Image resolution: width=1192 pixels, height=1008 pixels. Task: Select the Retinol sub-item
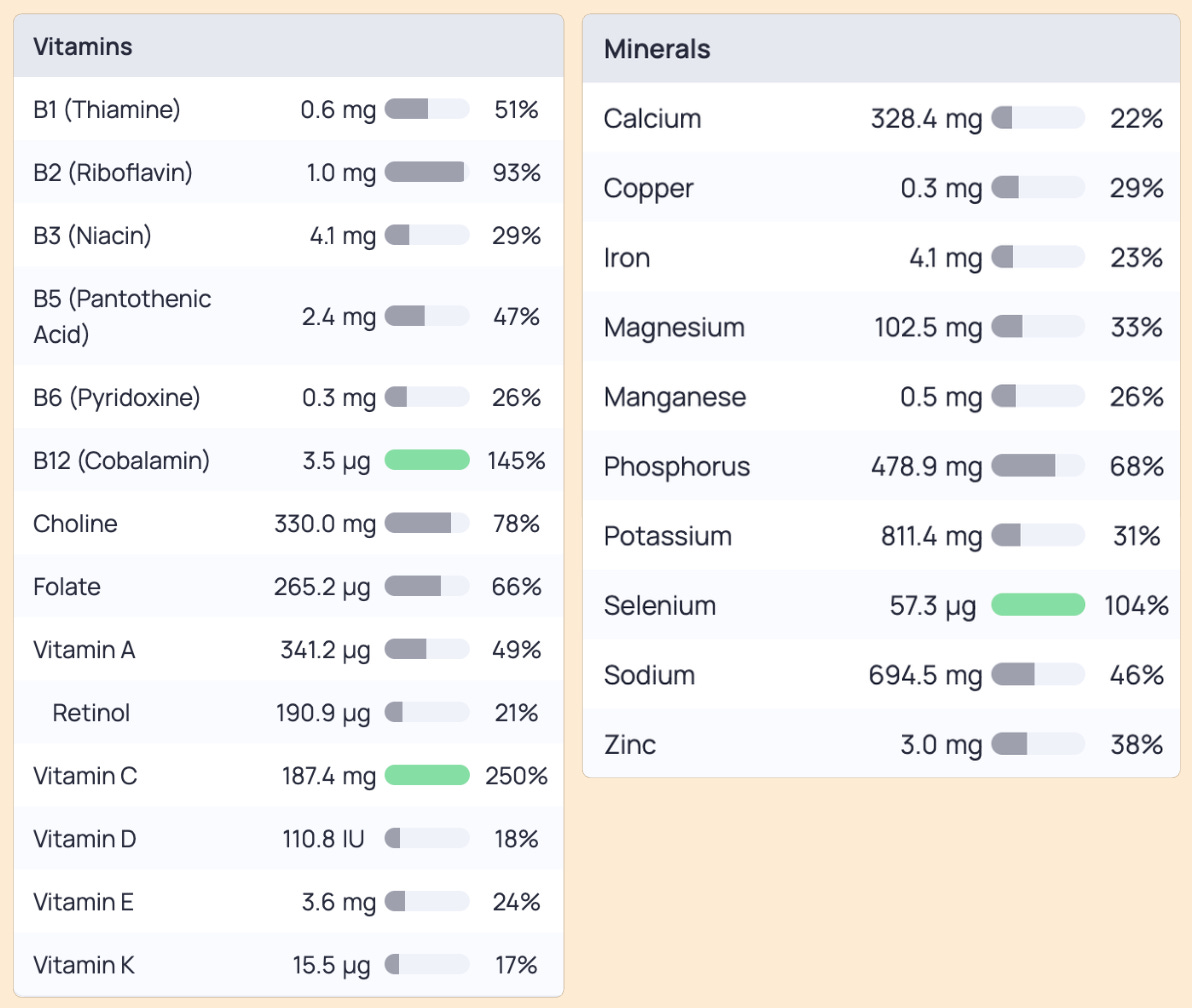[91, 713]
